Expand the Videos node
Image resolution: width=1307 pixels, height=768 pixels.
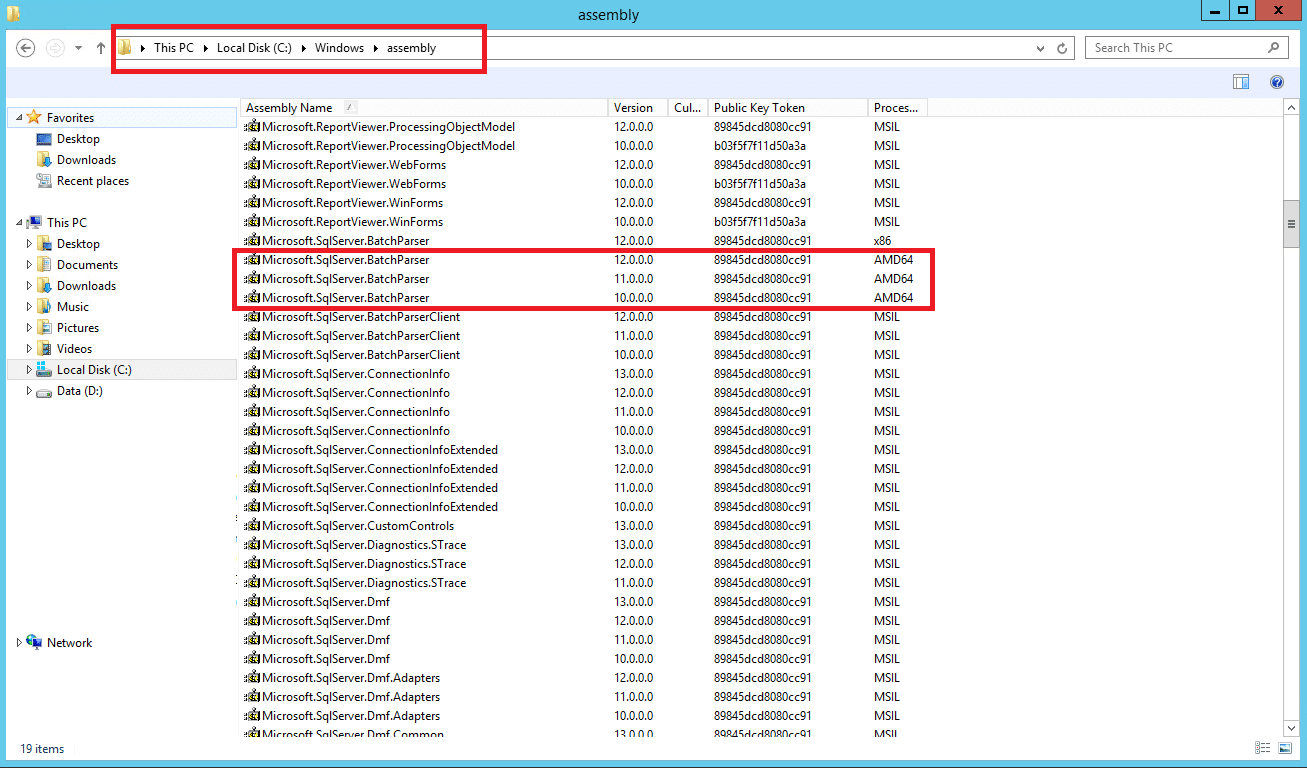tap(29, 349)
